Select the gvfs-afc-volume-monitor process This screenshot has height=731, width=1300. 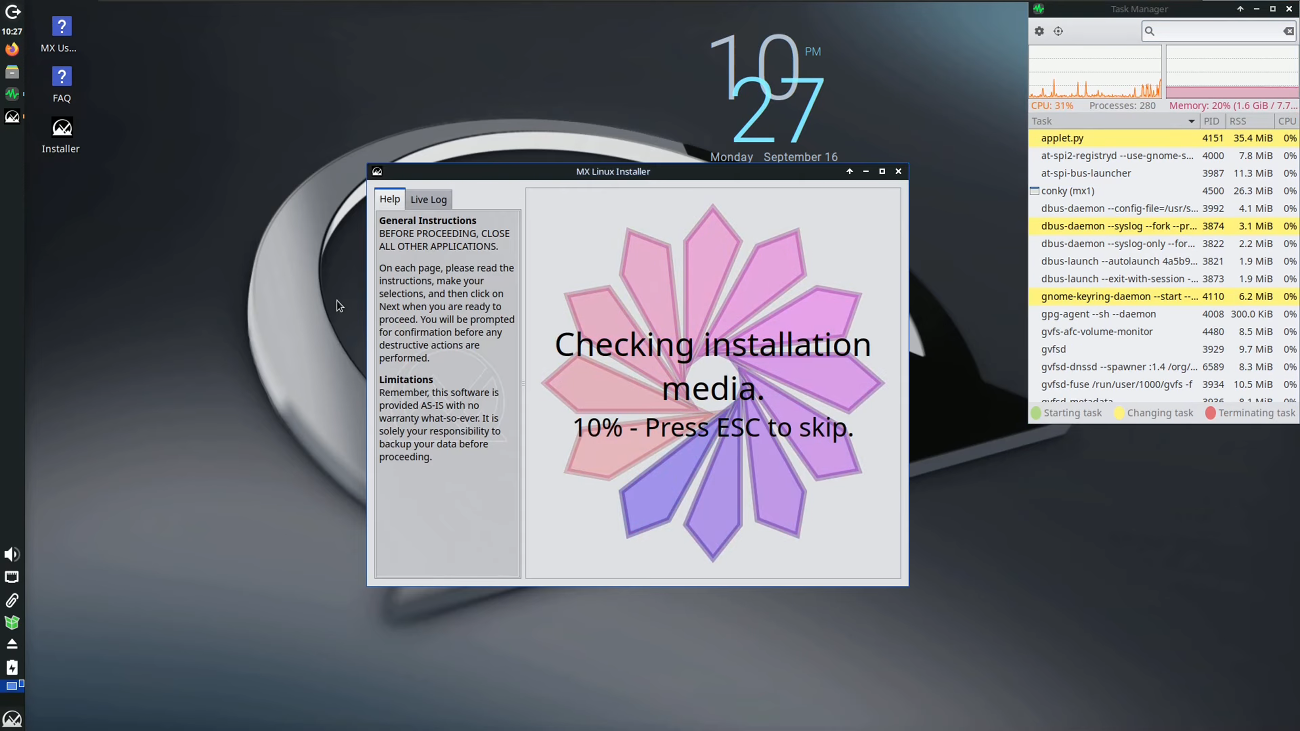click(1164, 331)
